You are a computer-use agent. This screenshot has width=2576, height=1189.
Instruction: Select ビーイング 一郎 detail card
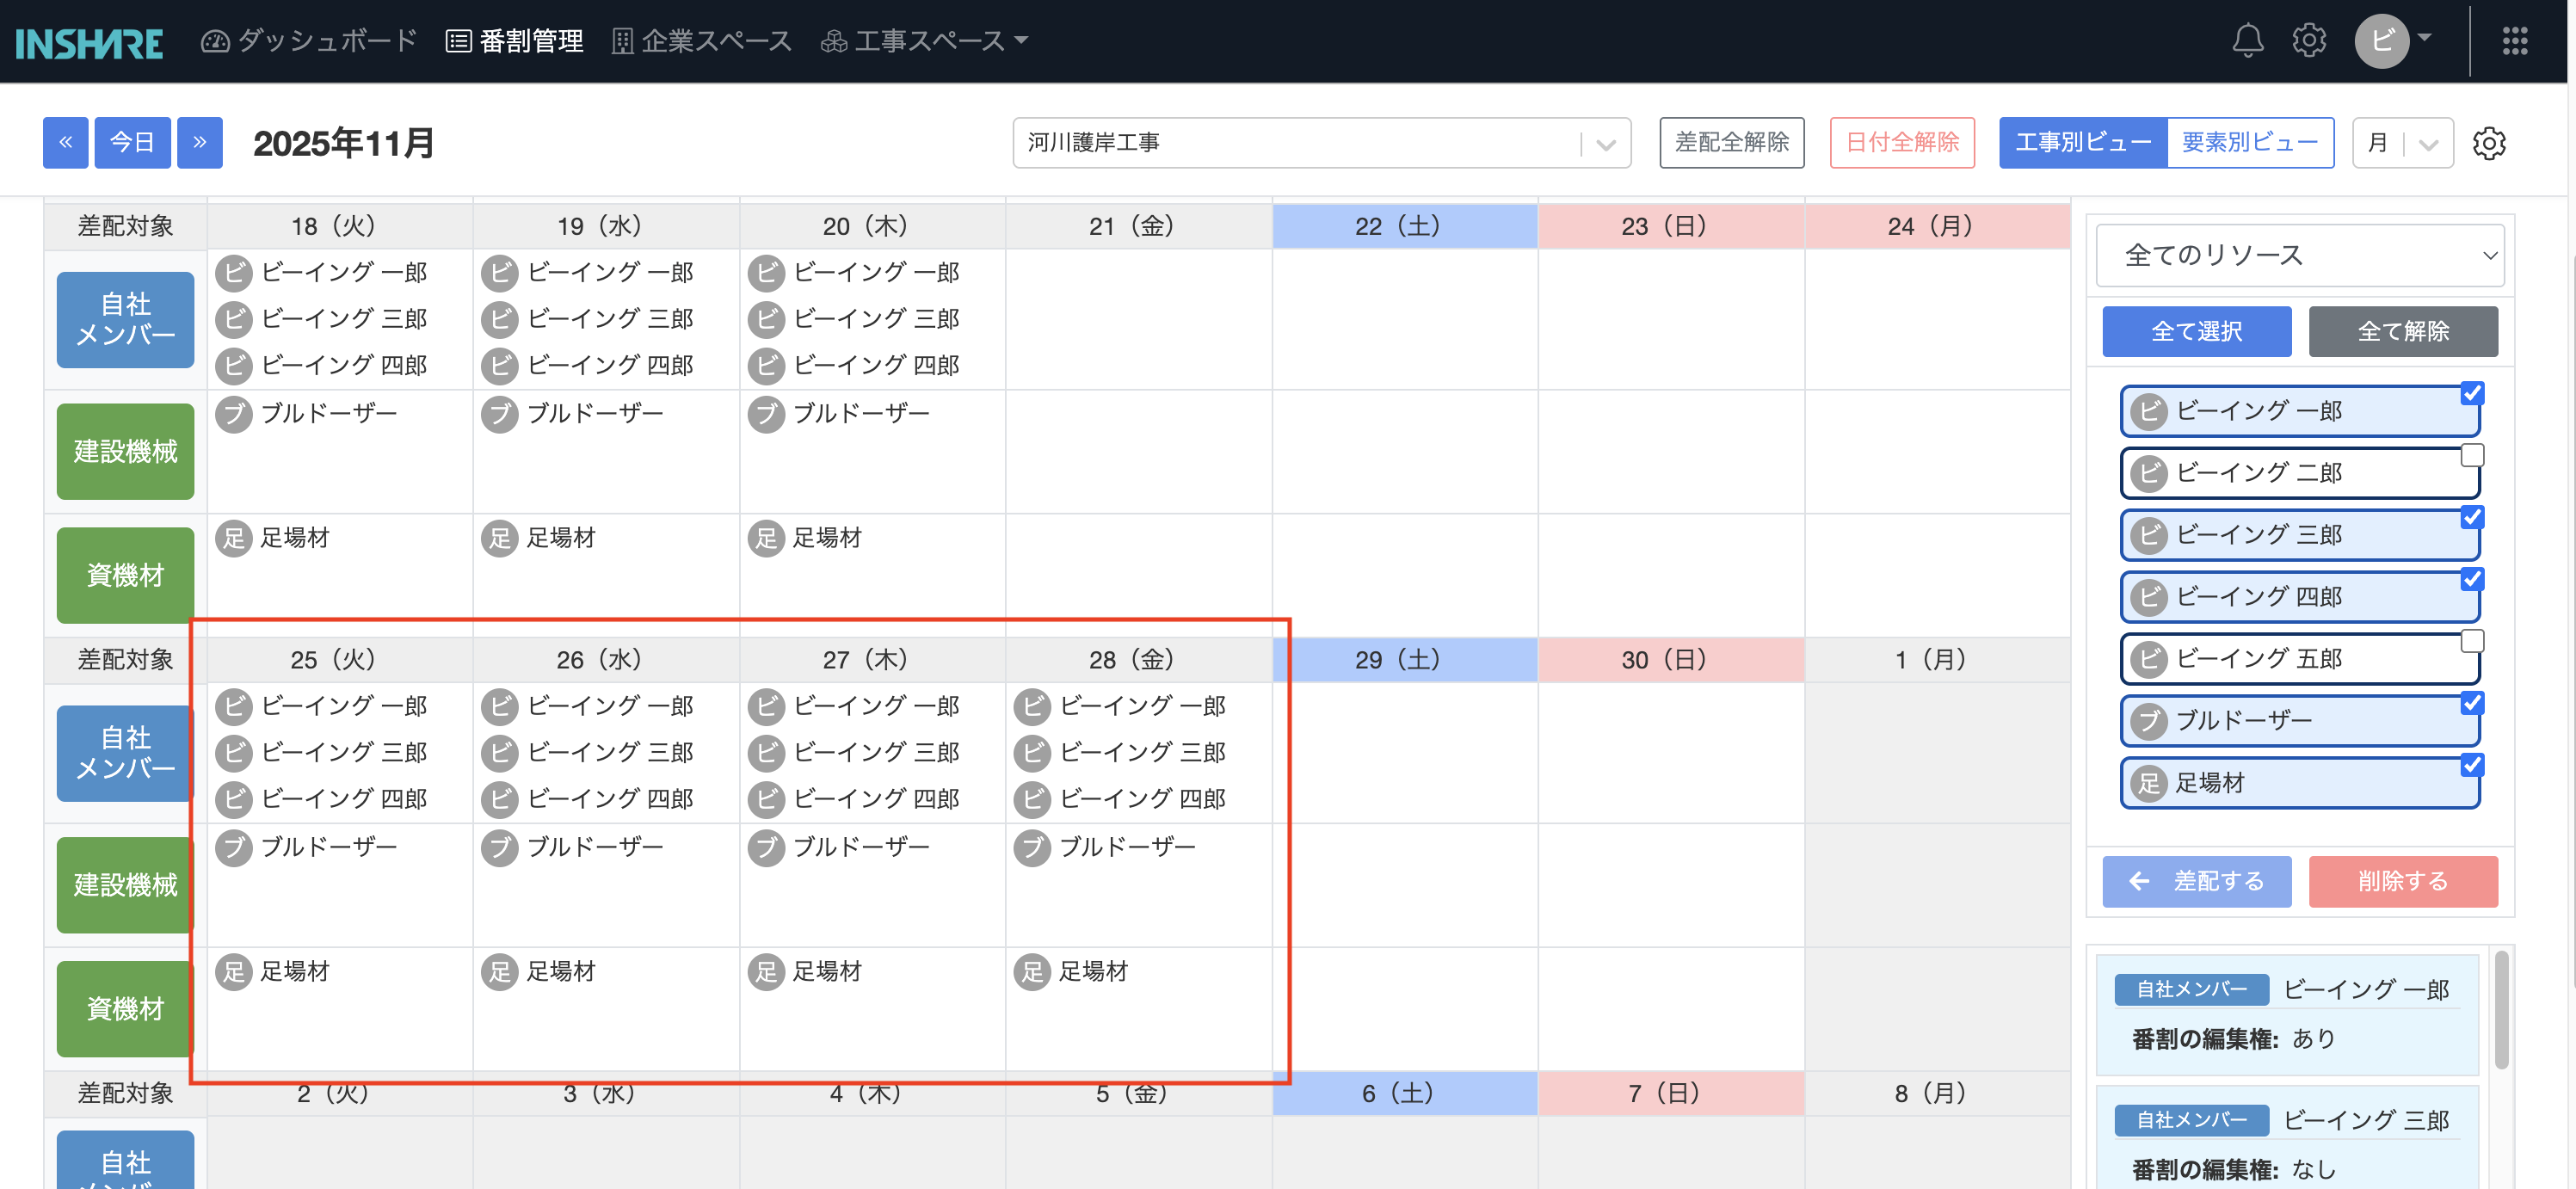pos(2288,1015)
